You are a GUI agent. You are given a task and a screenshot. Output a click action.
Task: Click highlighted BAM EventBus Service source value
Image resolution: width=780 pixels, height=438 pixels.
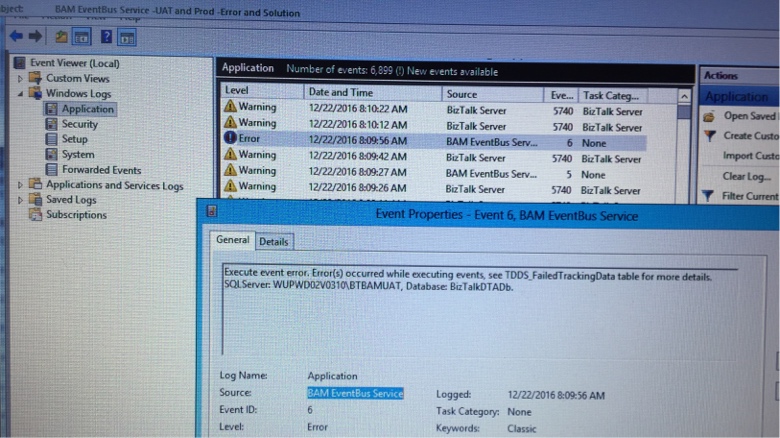pyautogui.click(x=355, y=393)
